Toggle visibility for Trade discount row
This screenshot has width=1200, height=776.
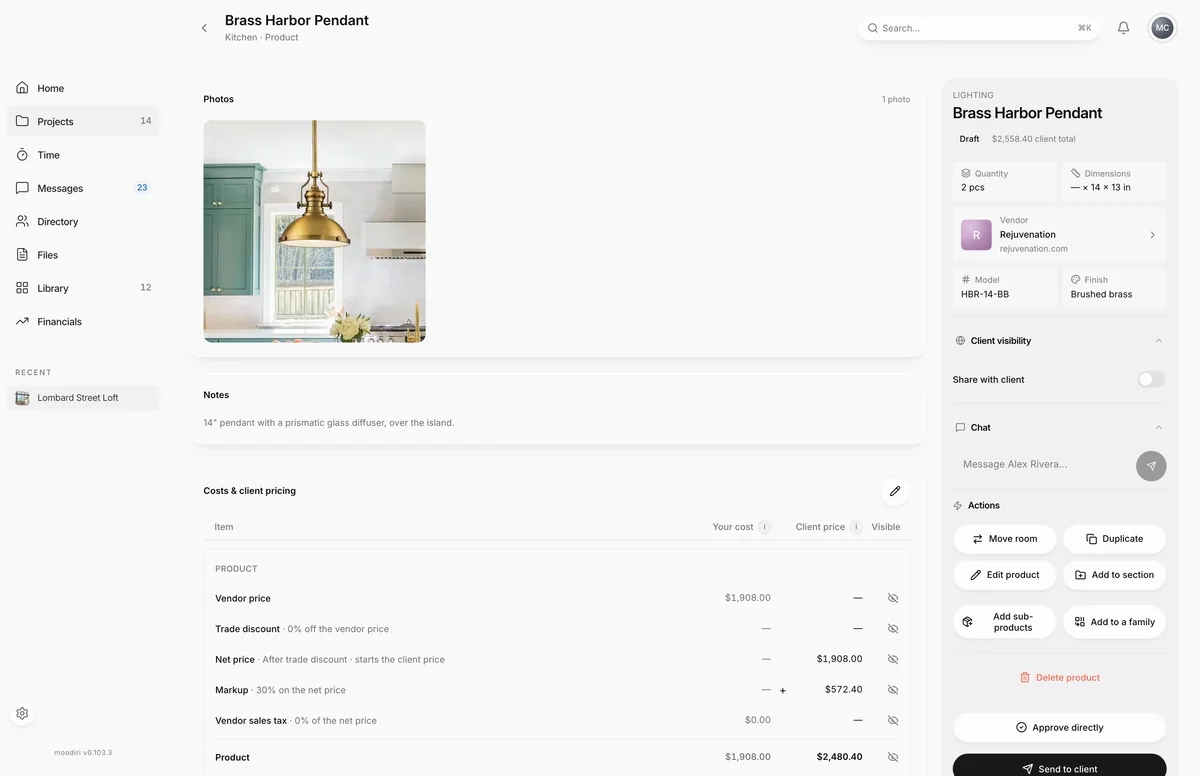click(893, 629)
